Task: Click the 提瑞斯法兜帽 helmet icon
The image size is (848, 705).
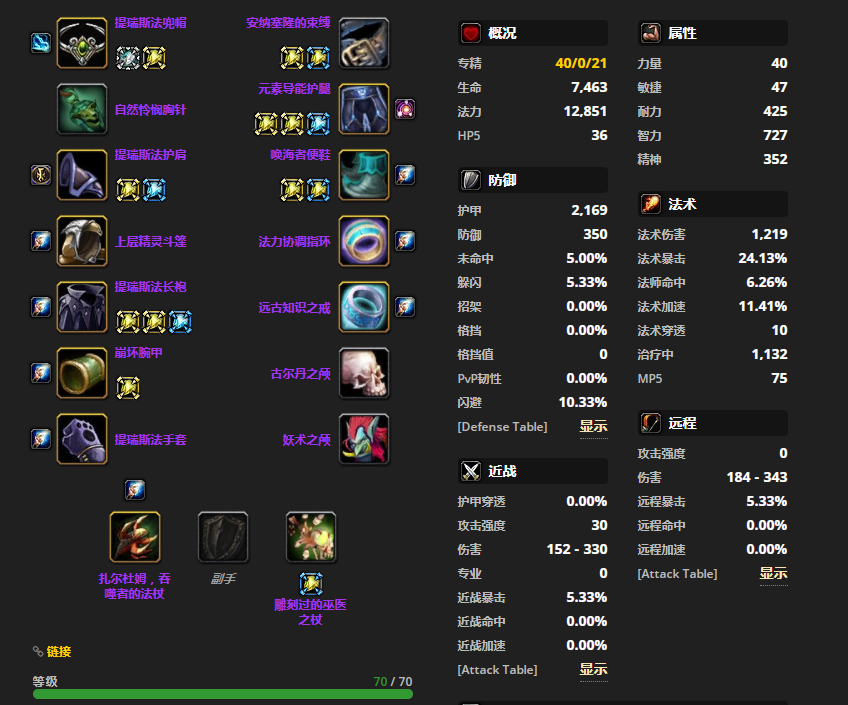Action: click(x=82, y=43)
